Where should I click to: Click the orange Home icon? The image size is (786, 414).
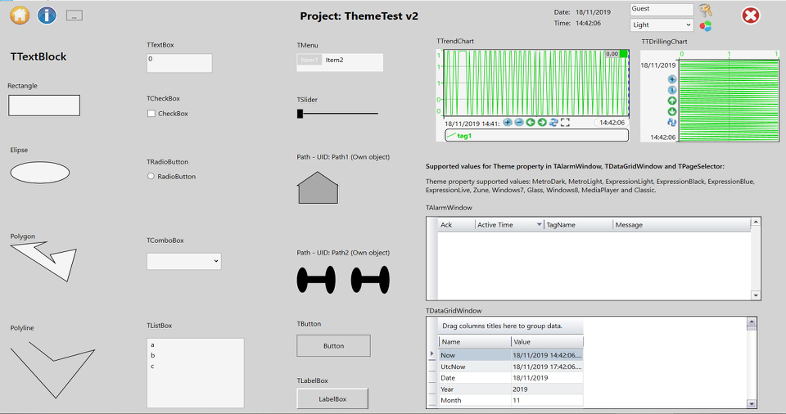(x=19, y=15)
